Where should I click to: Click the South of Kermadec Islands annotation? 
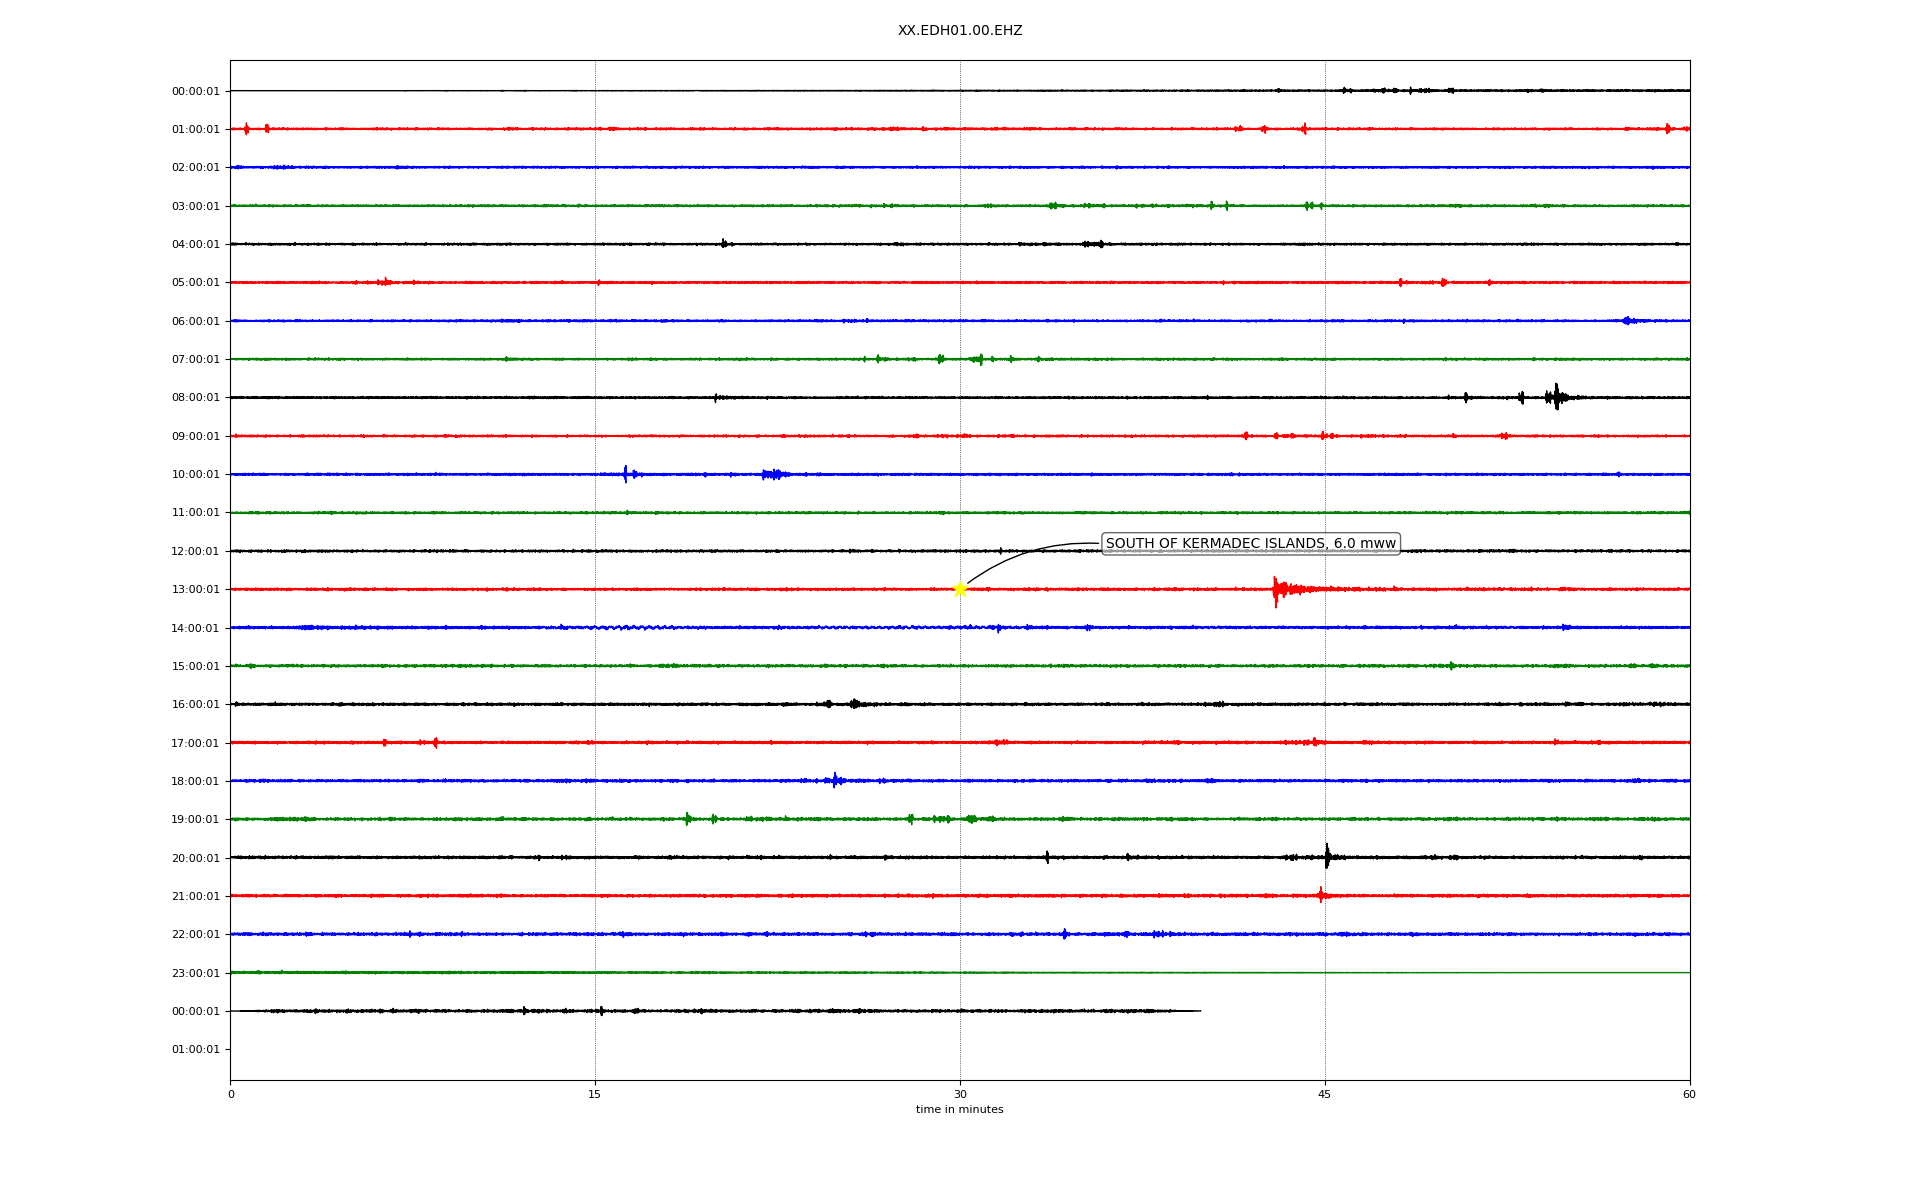1250,544
